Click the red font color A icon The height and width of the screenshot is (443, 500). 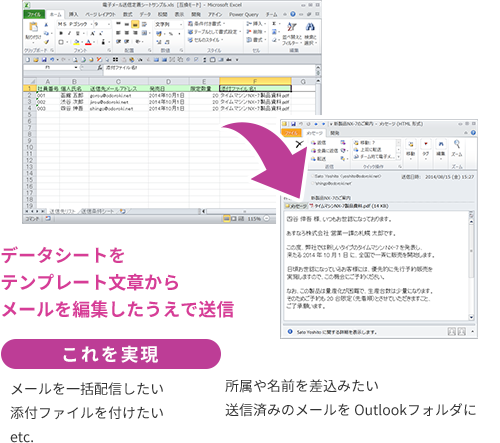(x=88, y=42)
